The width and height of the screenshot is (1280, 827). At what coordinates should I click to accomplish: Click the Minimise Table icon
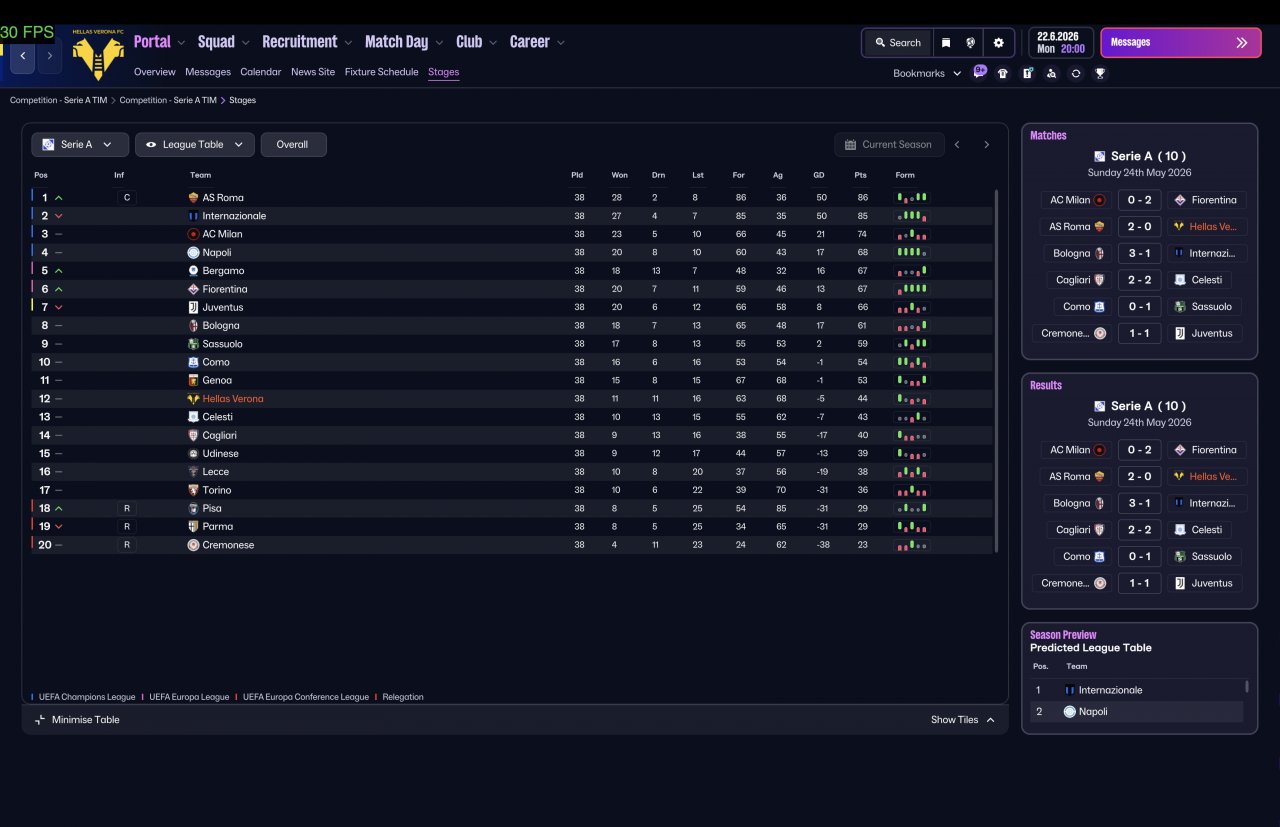click(x=40, y=720)
